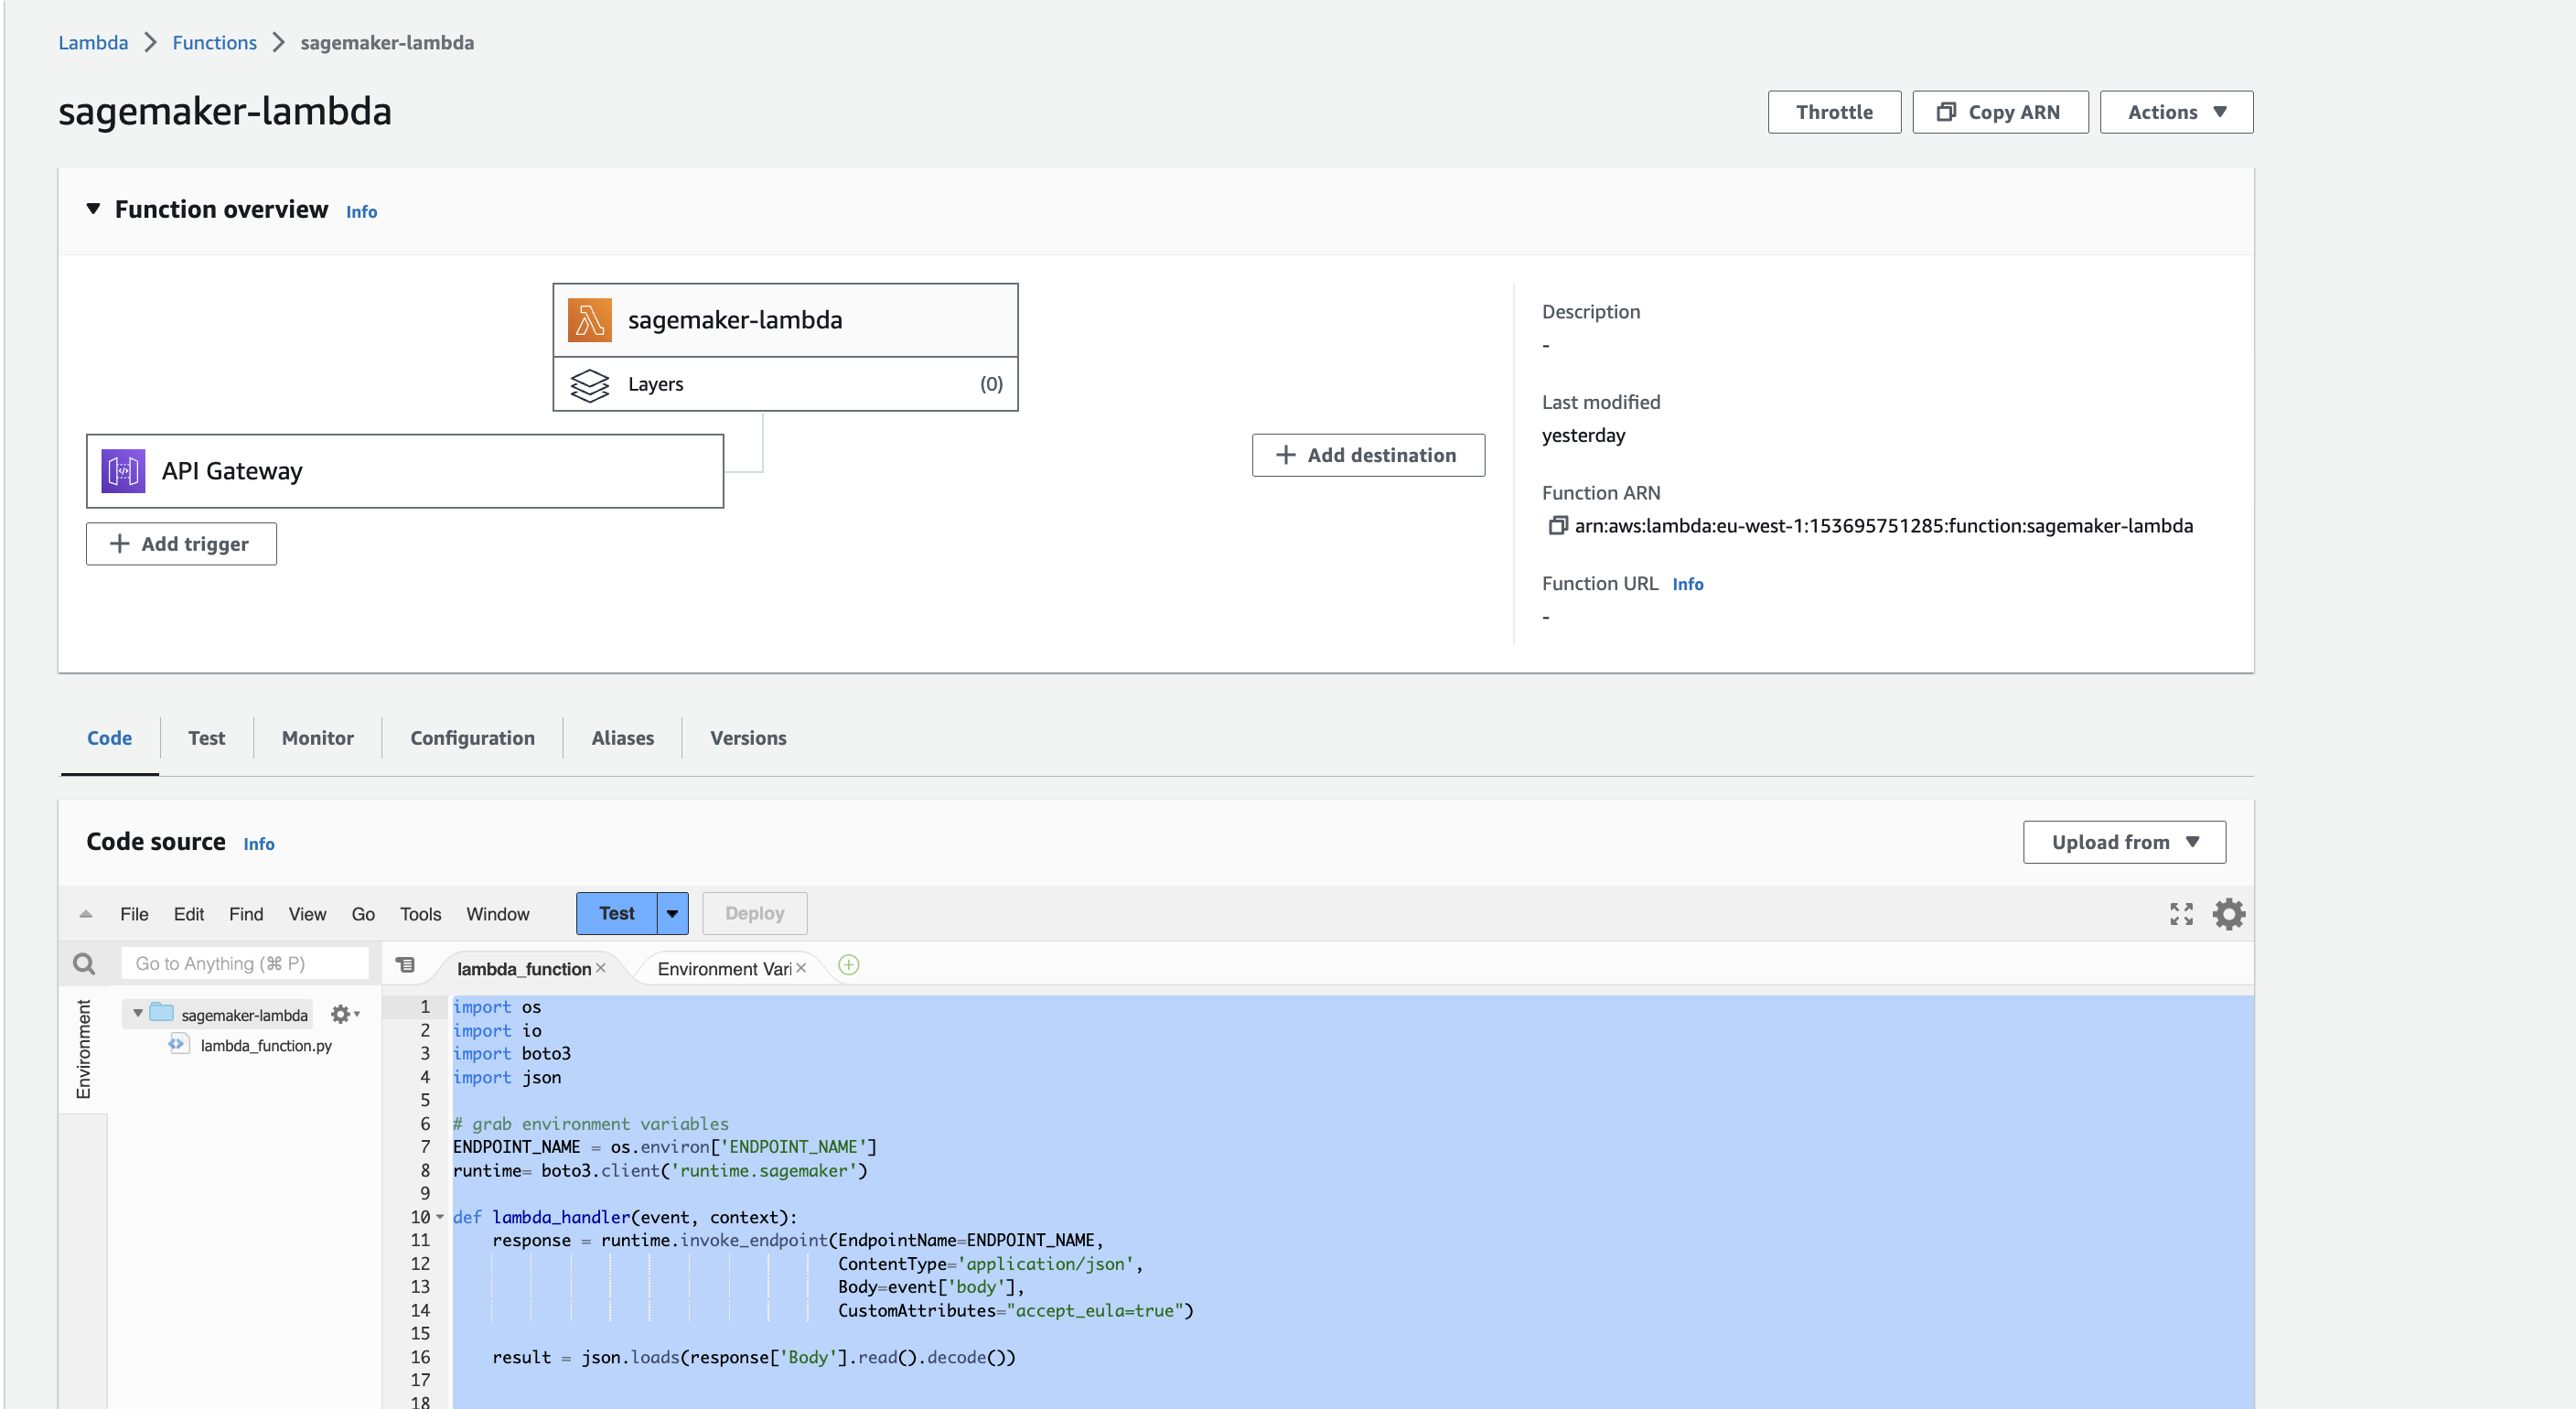The height and width of the screenshot is (1409, 2576).
Task: Collapse the Function overview section
Action: 93,209
